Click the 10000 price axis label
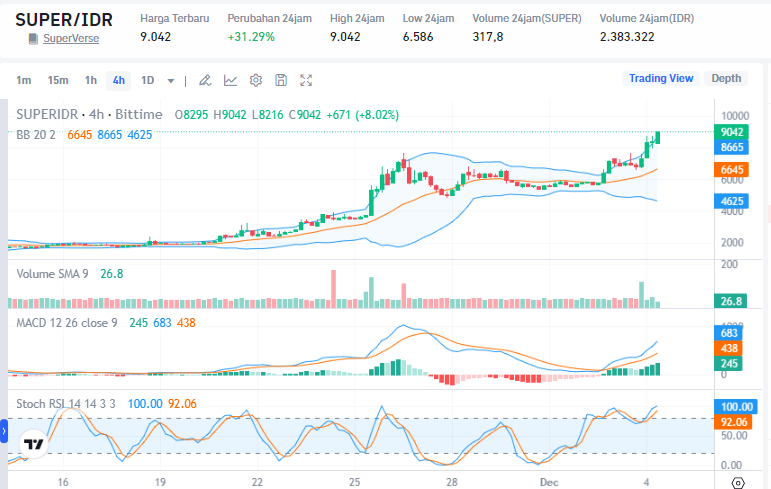This screenshot has width=771, height=489. [735, 116]
